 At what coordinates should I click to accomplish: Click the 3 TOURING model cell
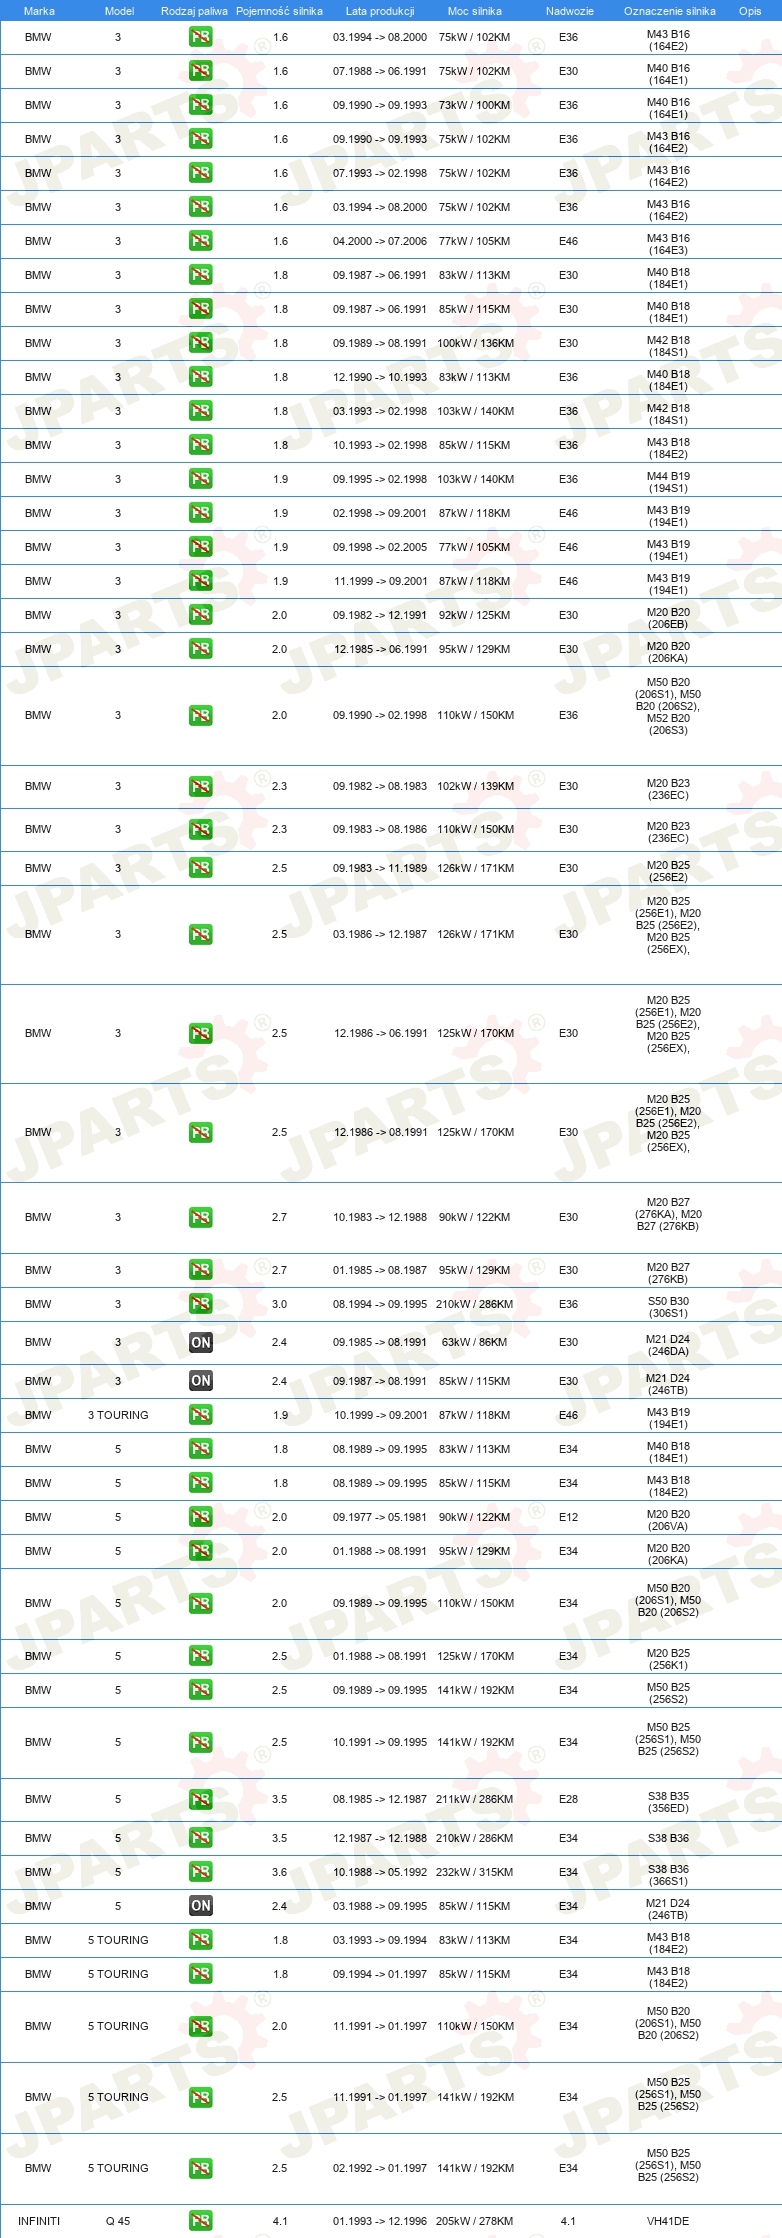click(x=118, y=1415)
